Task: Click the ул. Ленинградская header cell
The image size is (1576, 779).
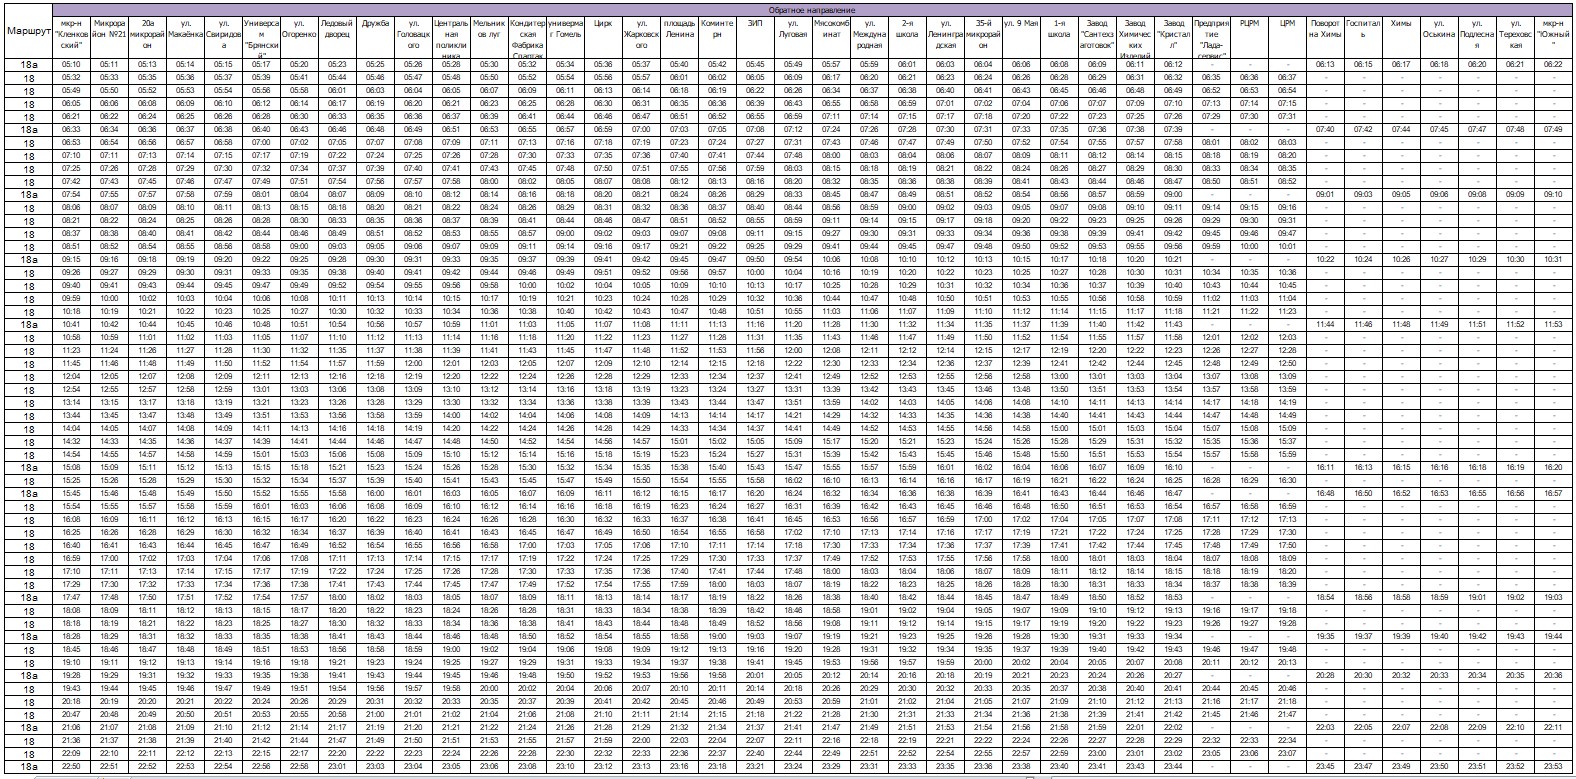Action: pos(945,37)
